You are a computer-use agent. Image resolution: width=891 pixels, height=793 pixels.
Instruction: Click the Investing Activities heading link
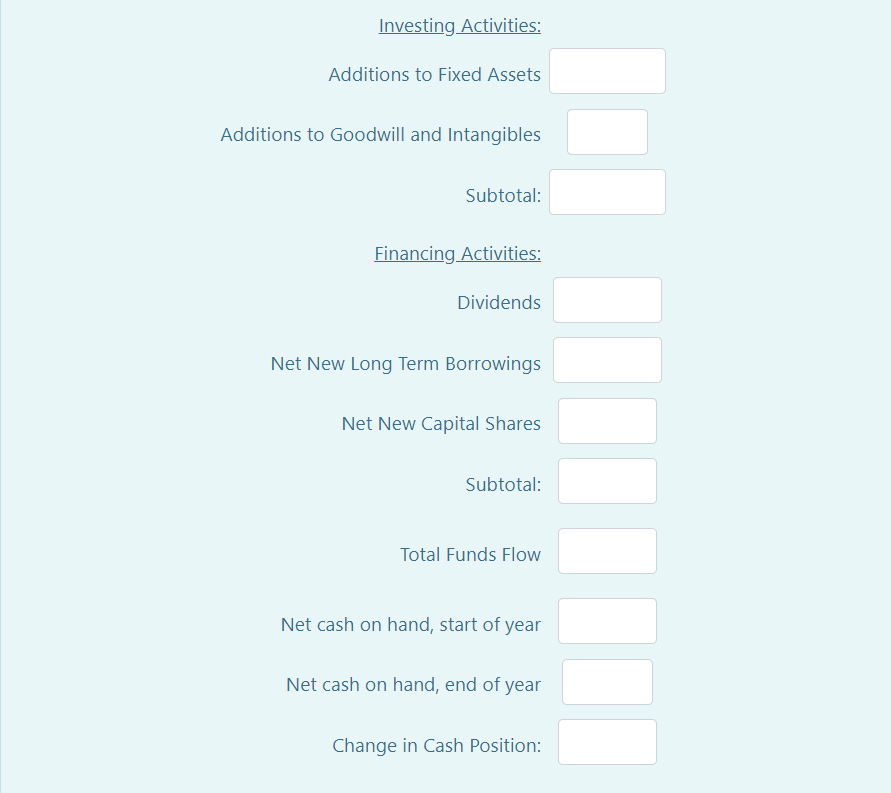point(459,25)
